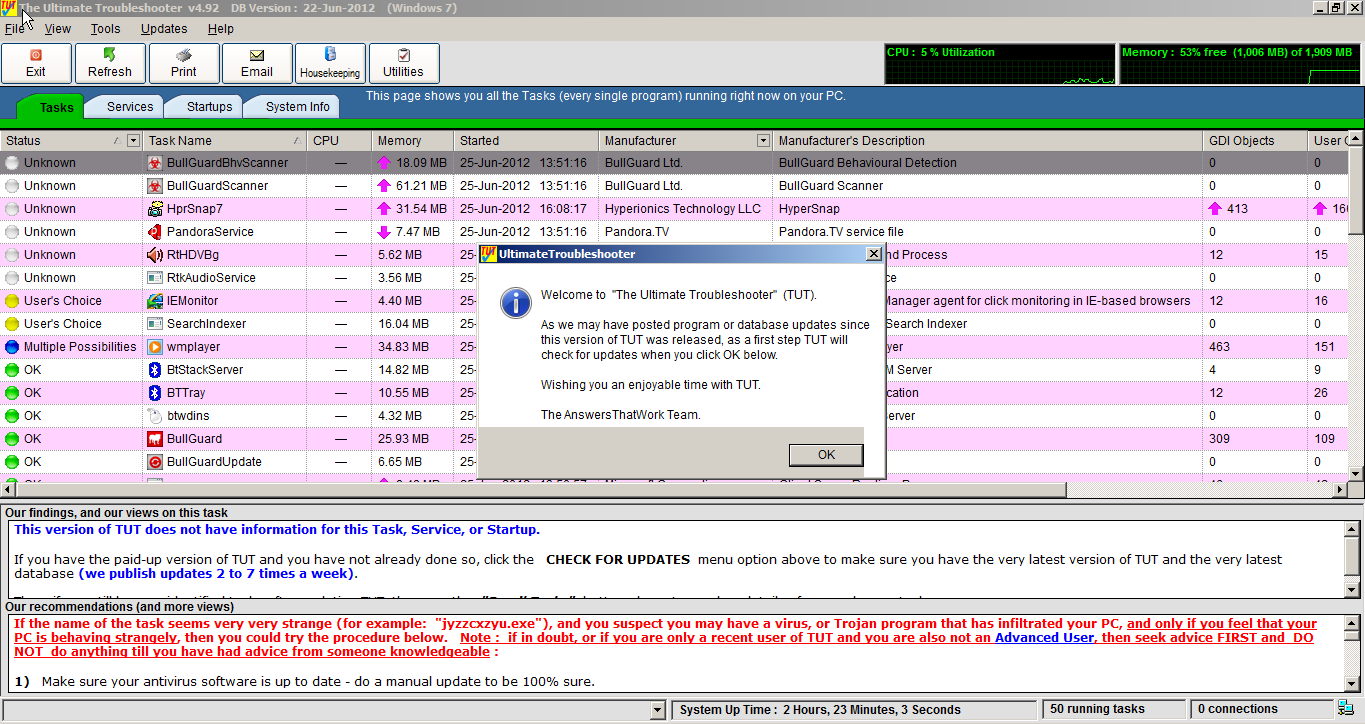The width and height of the screenshot is (1365, 724).
Task: Click the RtHDVBg speaker icon
Action: [155, 254]
